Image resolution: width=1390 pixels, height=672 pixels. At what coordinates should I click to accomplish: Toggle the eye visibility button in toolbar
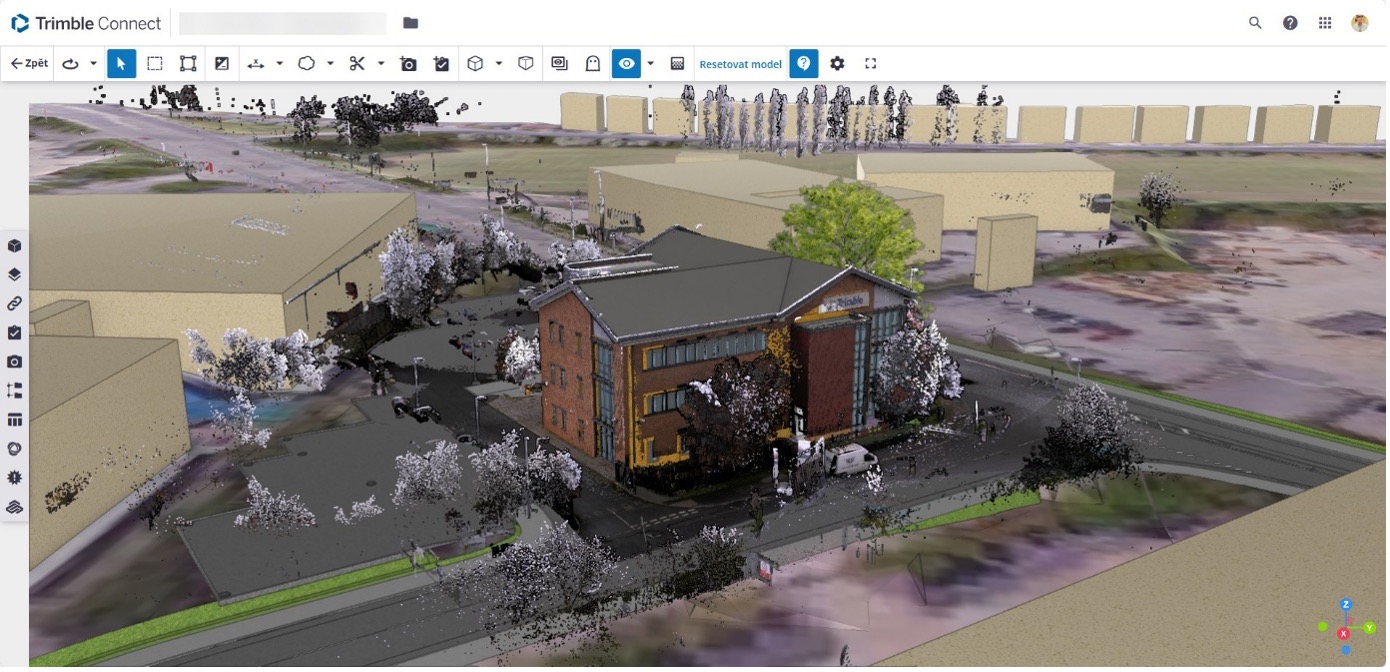[x=626, y=64]
